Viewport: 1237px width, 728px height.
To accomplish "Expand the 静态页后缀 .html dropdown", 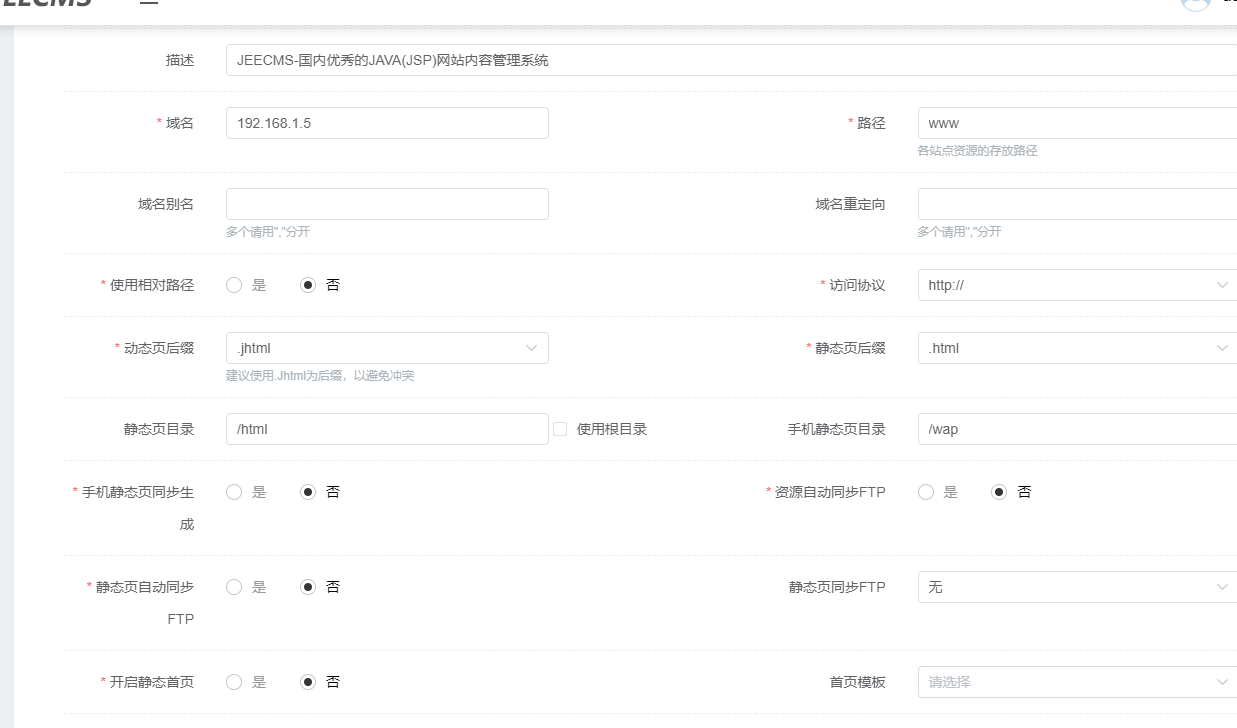I will (1077, 348).
